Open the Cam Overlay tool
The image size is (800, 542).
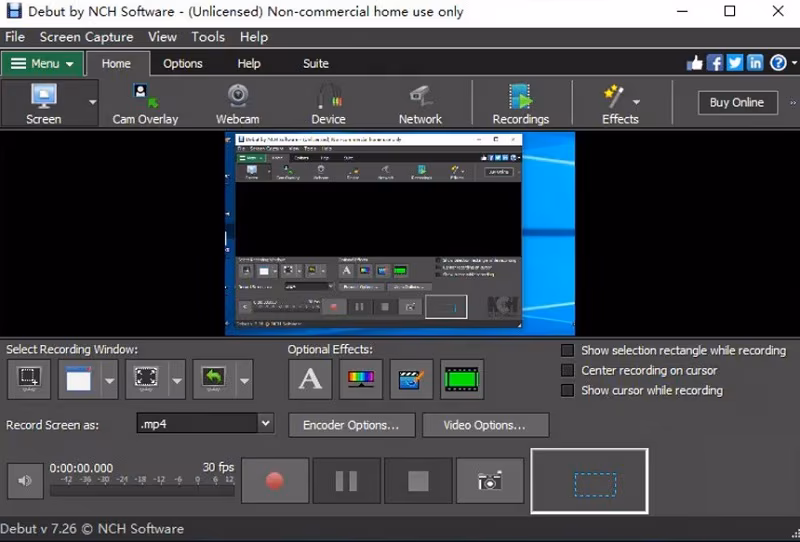[145, 104]
